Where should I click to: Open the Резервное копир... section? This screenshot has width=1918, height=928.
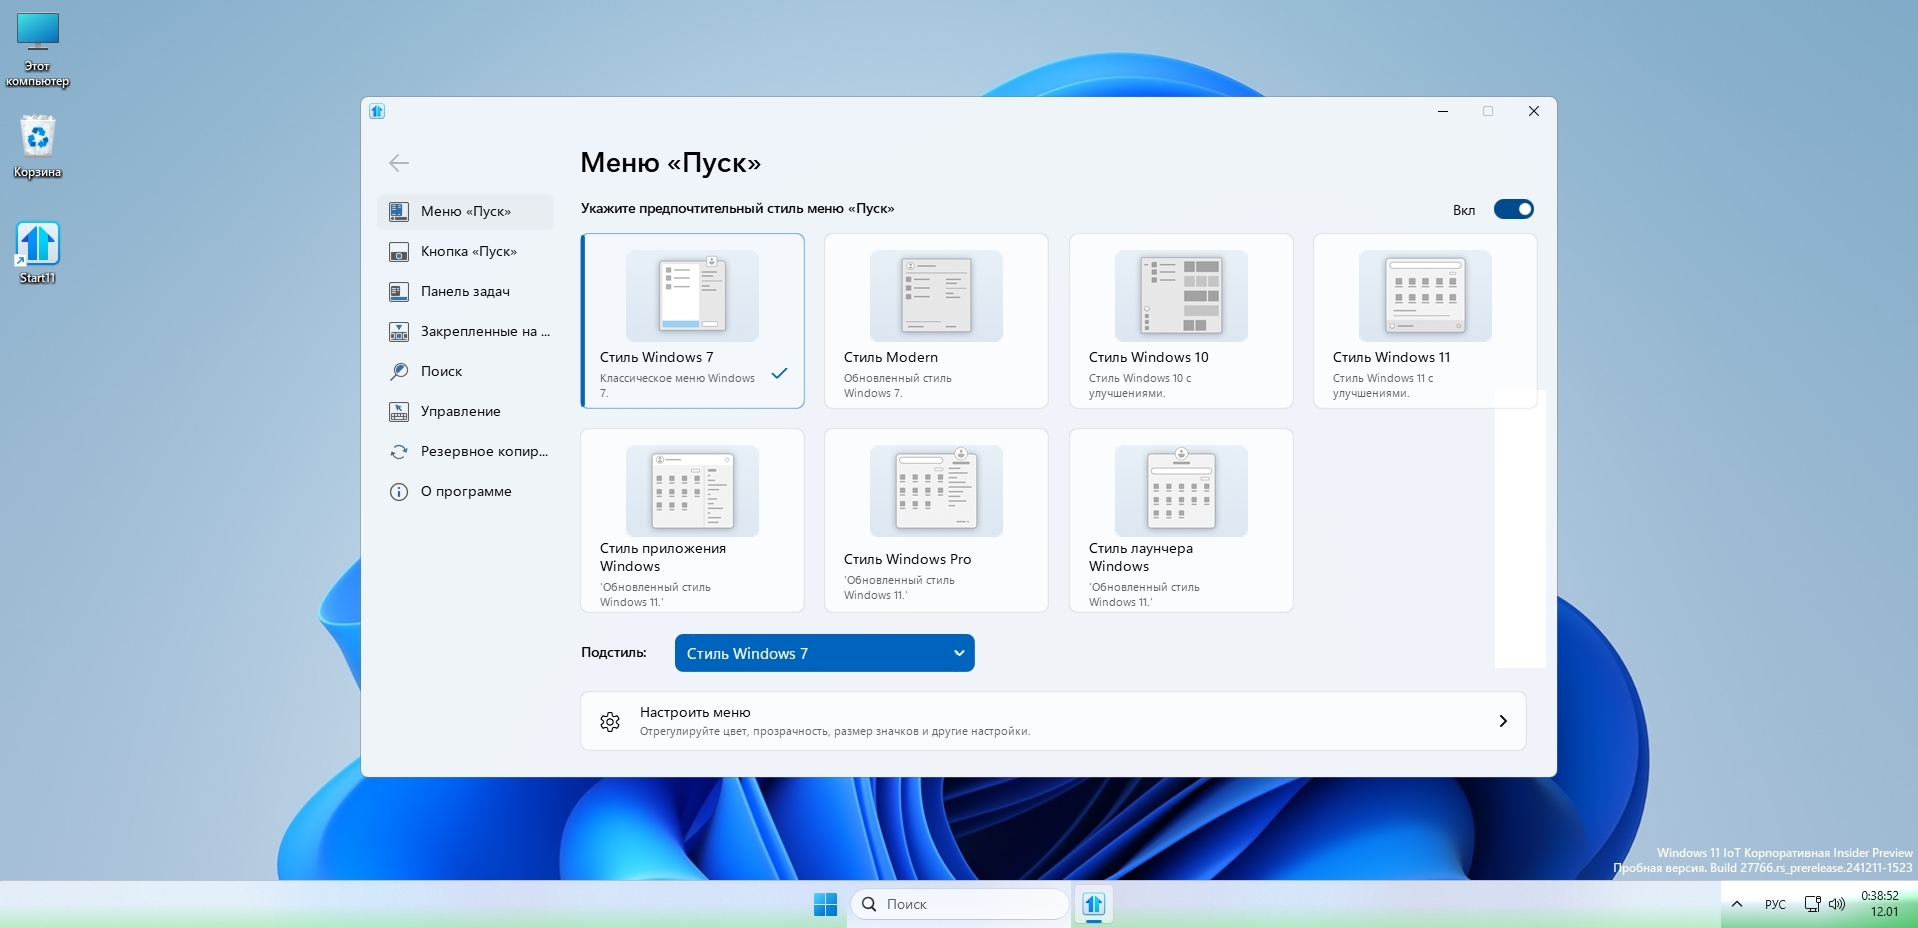pos(466,451)
